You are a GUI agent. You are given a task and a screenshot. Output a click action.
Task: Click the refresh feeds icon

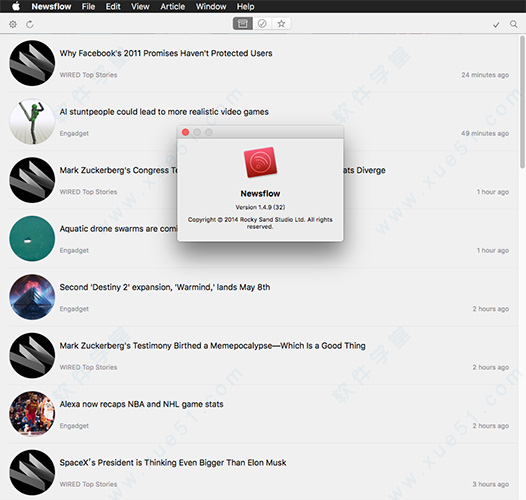[30, 24]
